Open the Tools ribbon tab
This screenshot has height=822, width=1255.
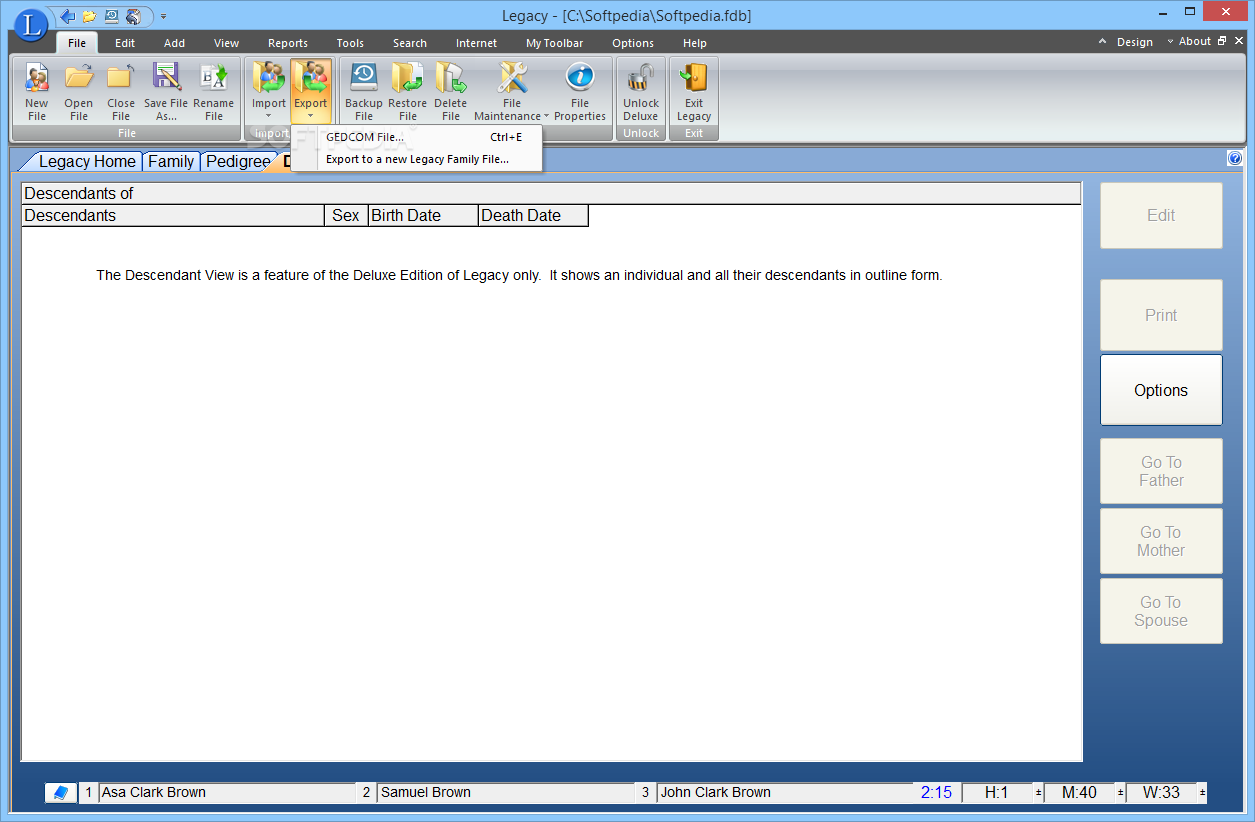[x=350, y=43]
